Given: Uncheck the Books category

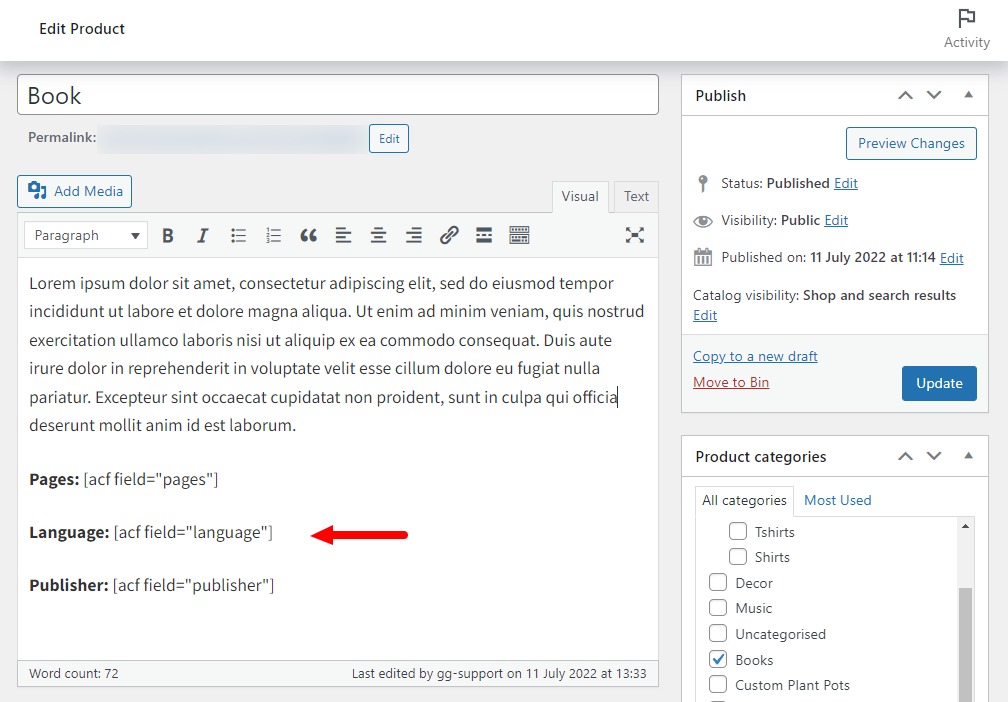Looking at the screenshot, I should click(x=717, y=659).
